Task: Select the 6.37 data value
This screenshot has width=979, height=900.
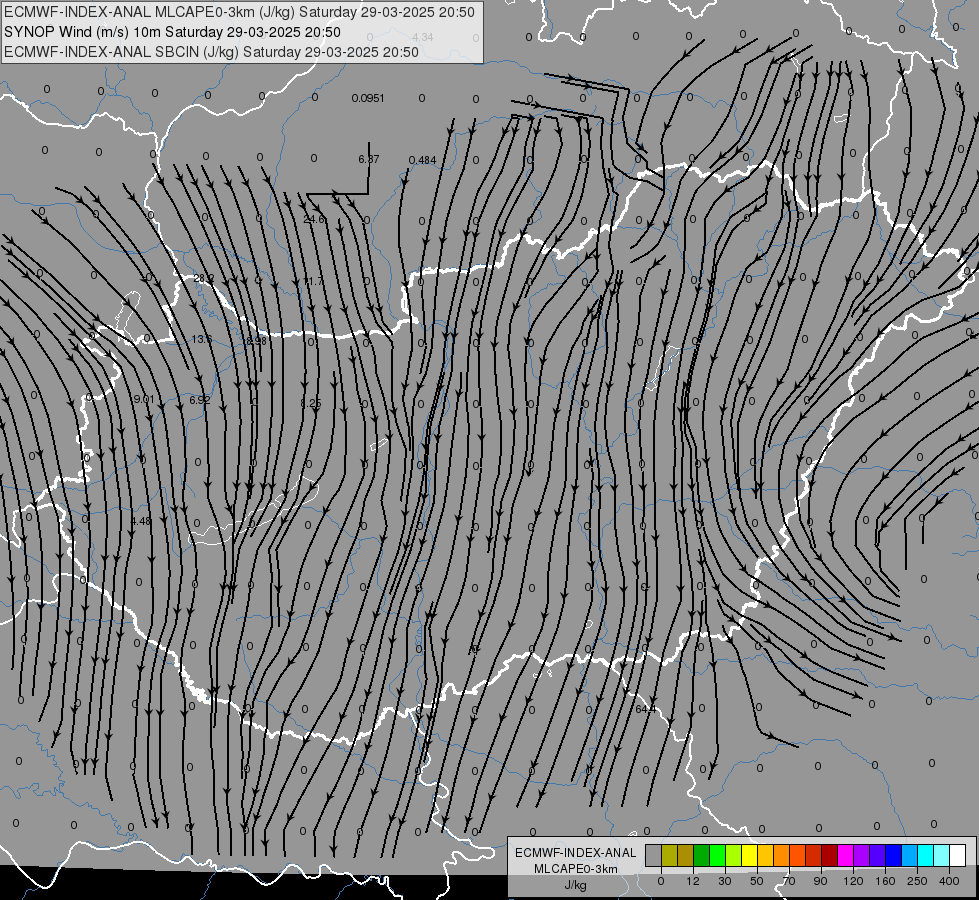Action: point(368,159)
